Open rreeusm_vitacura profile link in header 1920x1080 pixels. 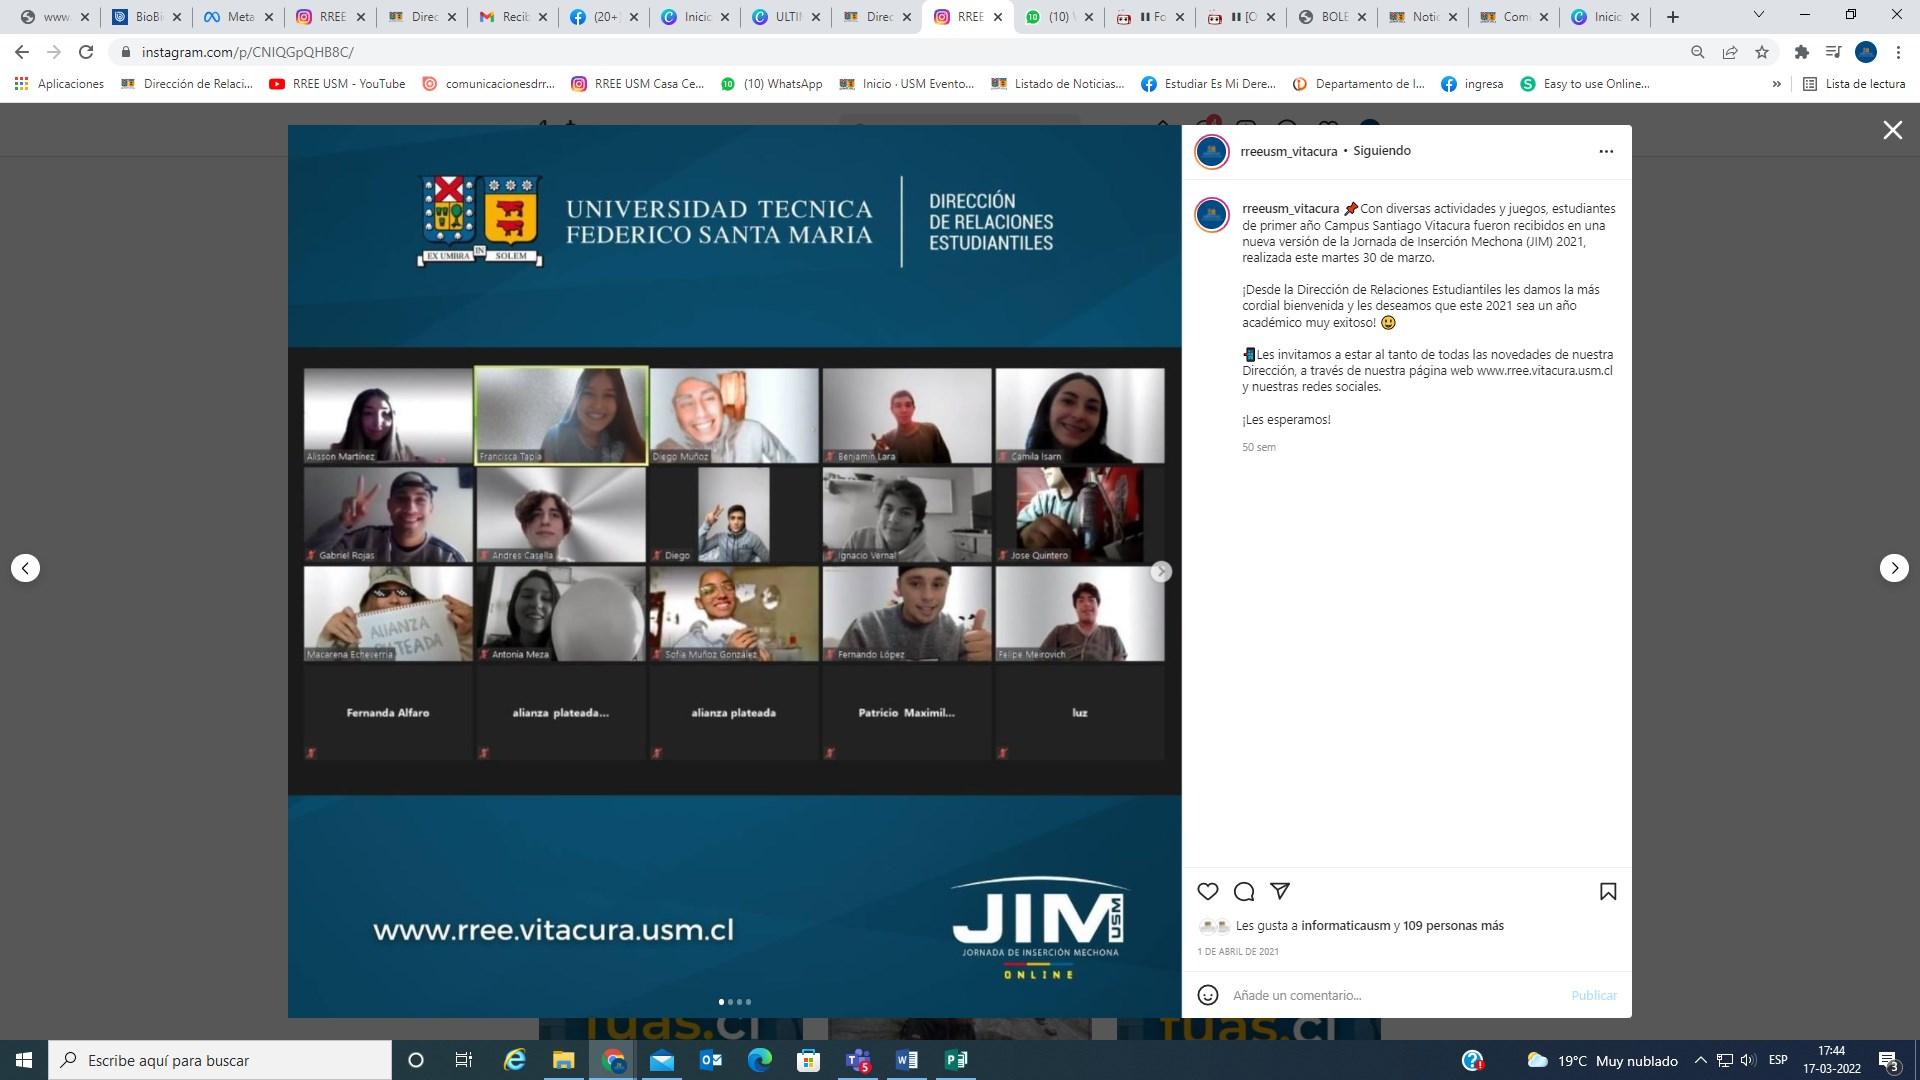(x=1288, y=151)
